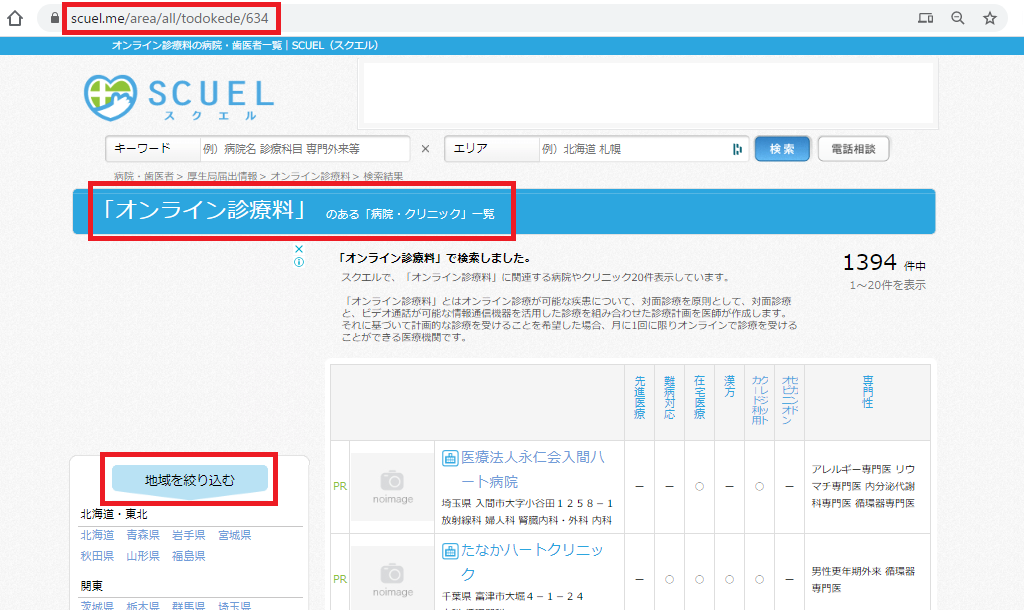1024x610 pixels.
Task: Select 北海道 in region list
Action: click(x=97, y=535)
